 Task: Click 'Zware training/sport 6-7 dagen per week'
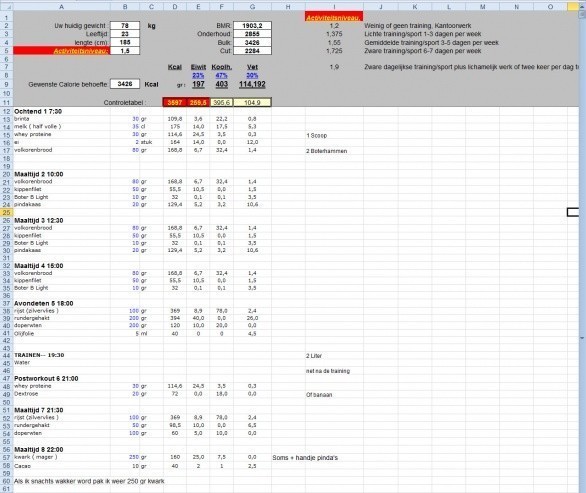click(423, 51)
